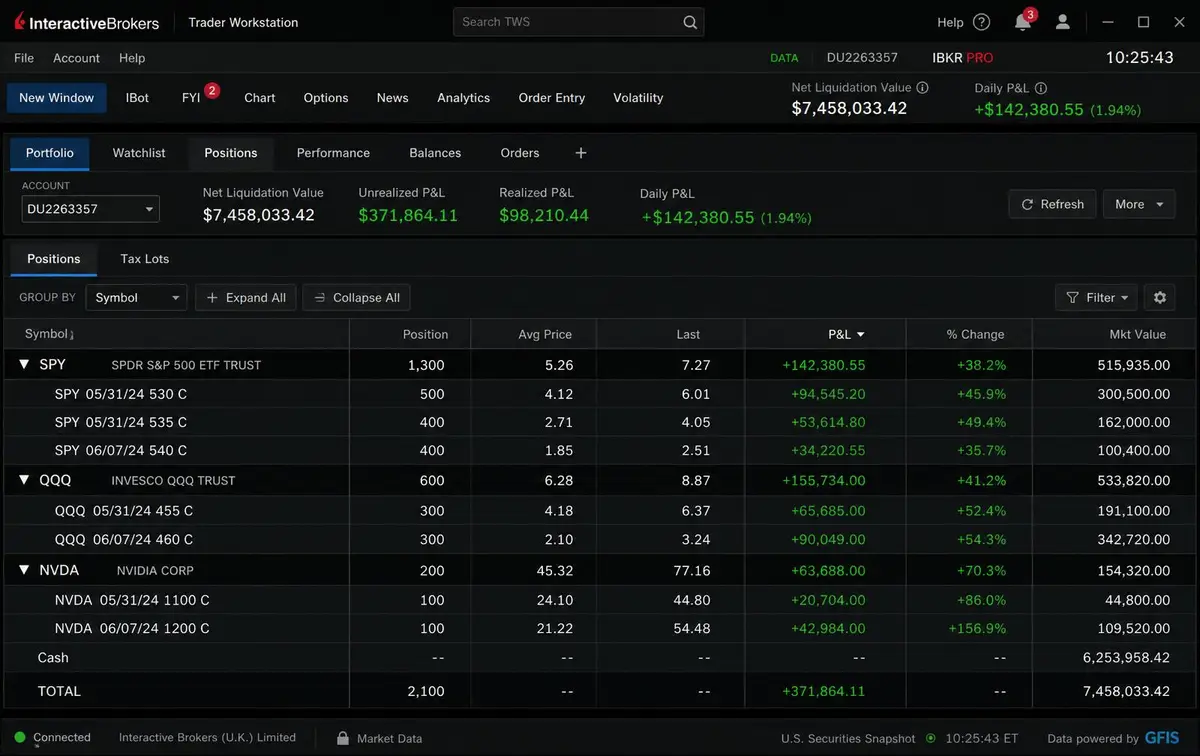1200x756 pixels.
Task: Click the New Window button
Action: 56,98
